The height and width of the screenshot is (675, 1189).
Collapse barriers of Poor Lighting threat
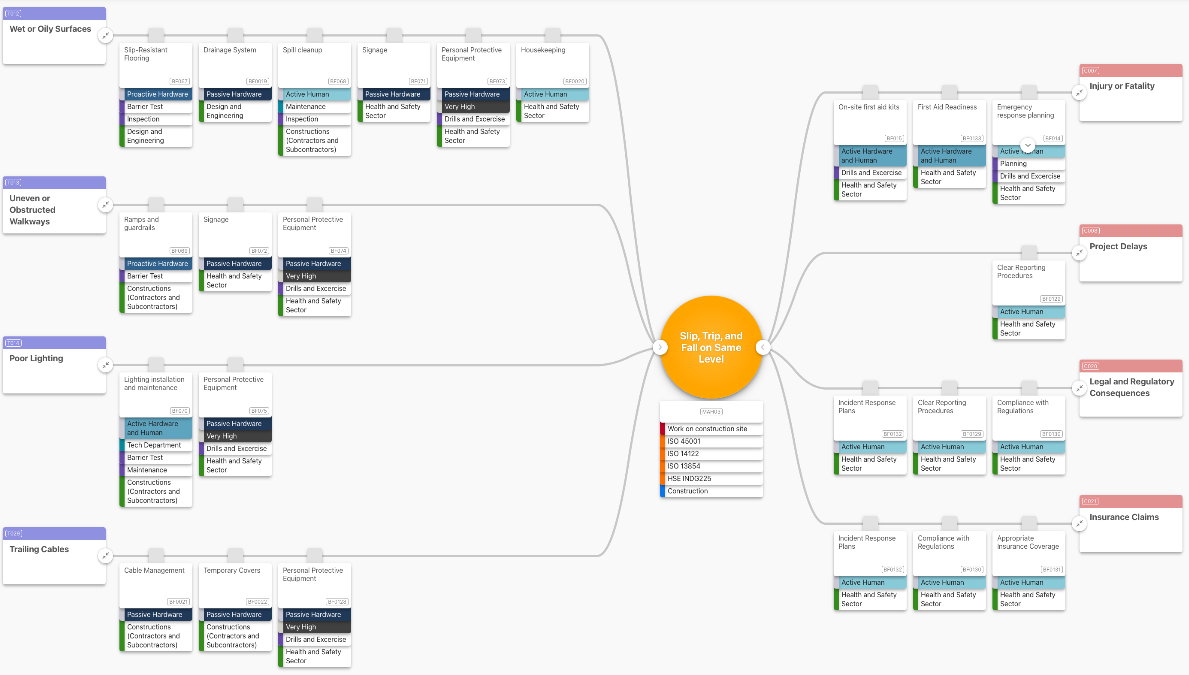tap(106, 366)
